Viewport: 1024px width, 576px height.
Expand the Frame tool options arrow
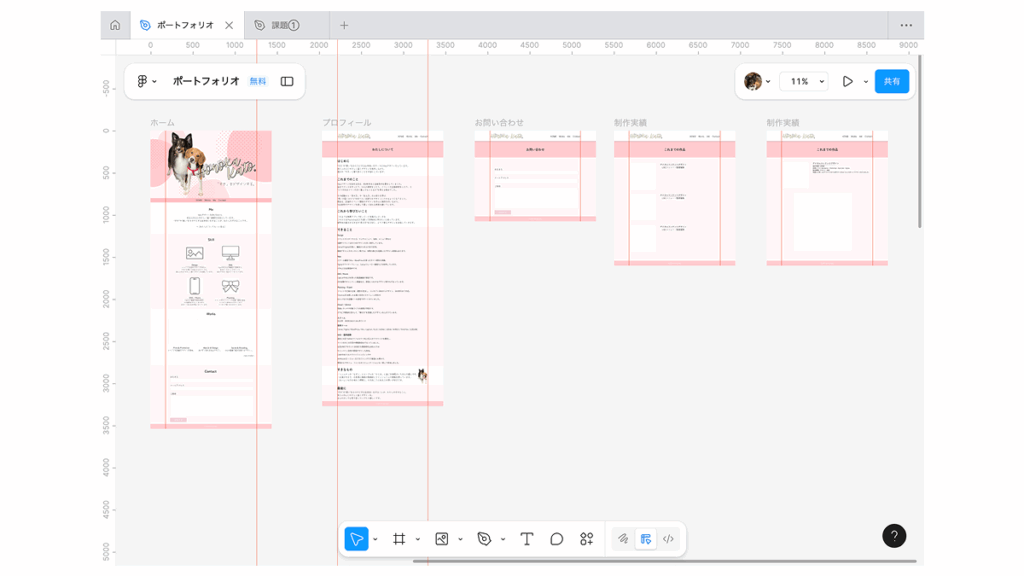pyautogui.click(x=418, y=540)
